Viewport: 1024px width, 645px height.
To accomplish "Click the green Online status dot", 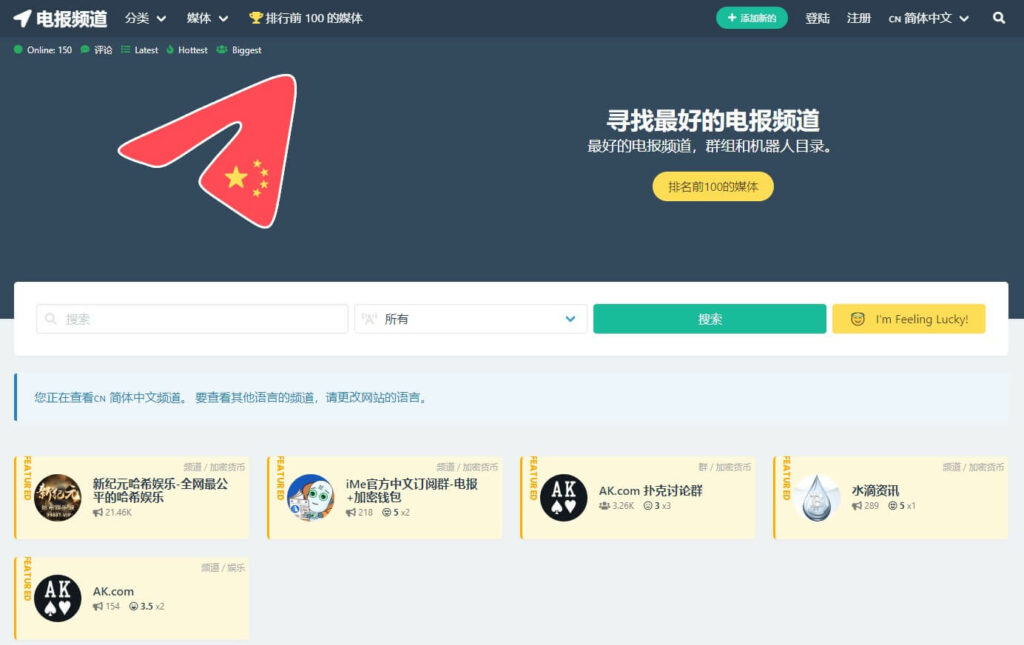I will click(x=18, y=50).
